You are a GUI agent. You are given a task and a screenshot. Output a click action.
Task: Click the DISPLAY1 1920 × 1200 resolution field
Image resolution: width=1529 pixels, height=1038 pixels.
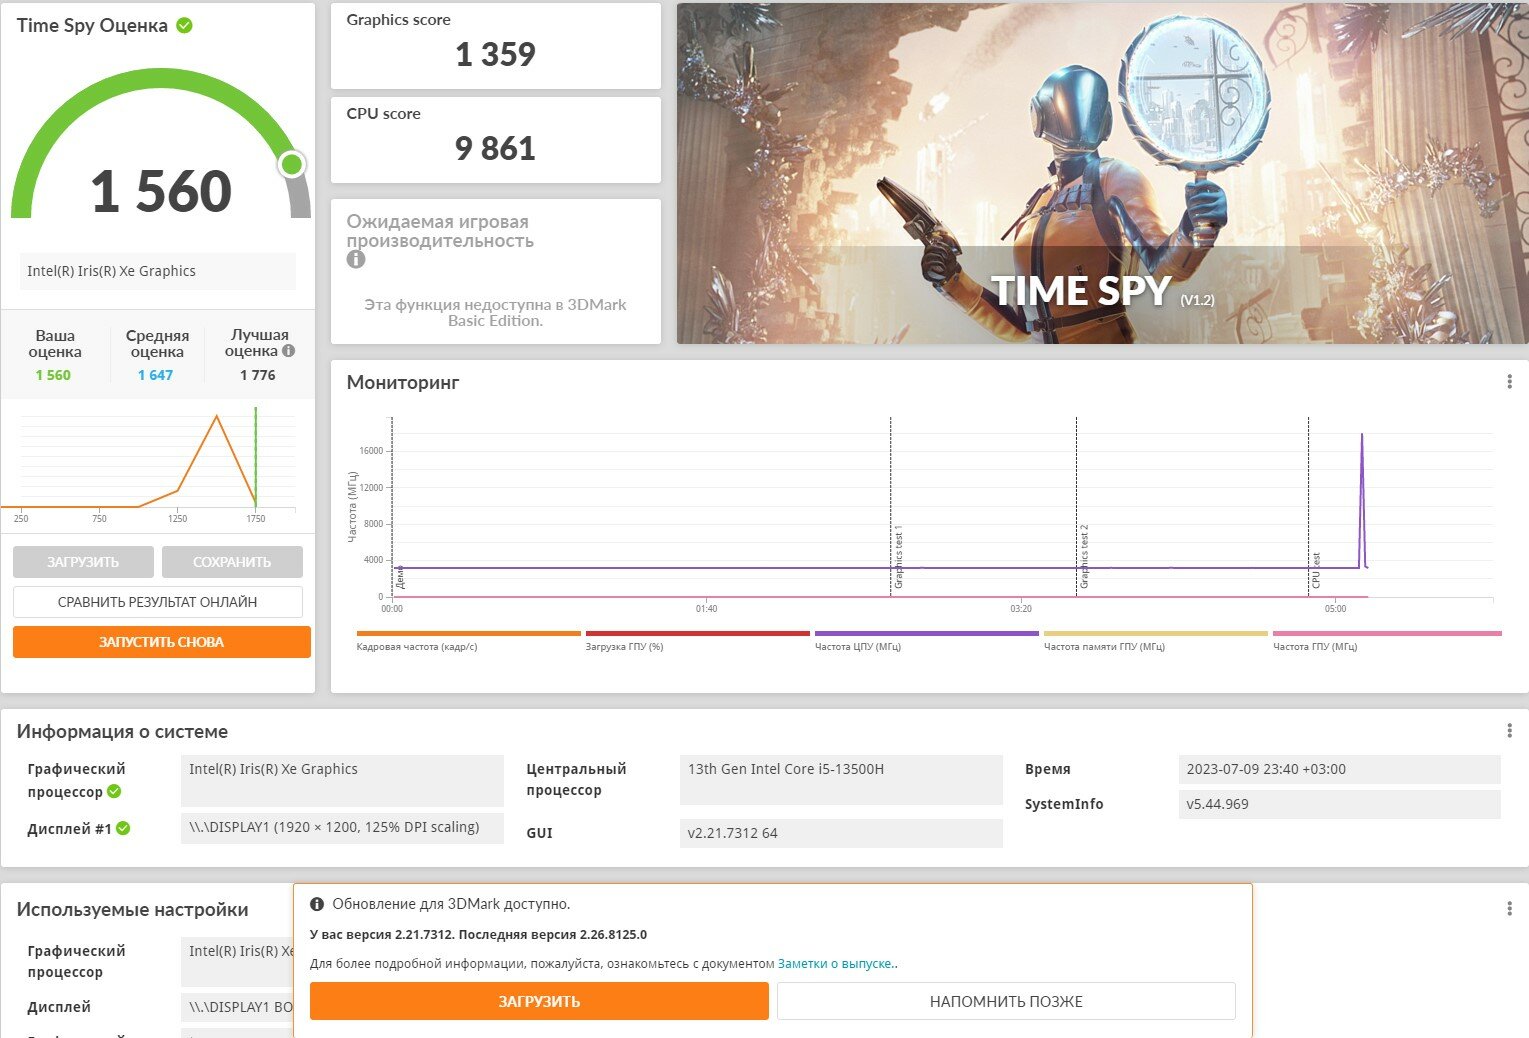point(342,829)
